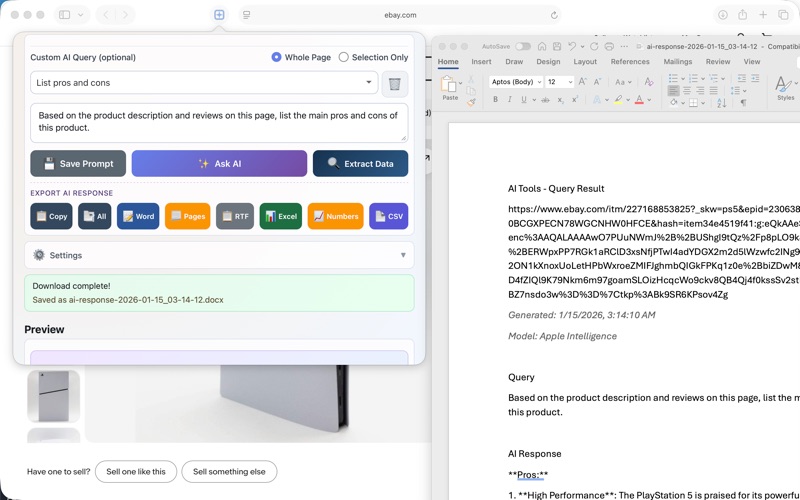Select the PS5 product thumbnail image
Image resolution: width=800 pixels, height=500 pixels.
tap(54, 396)
